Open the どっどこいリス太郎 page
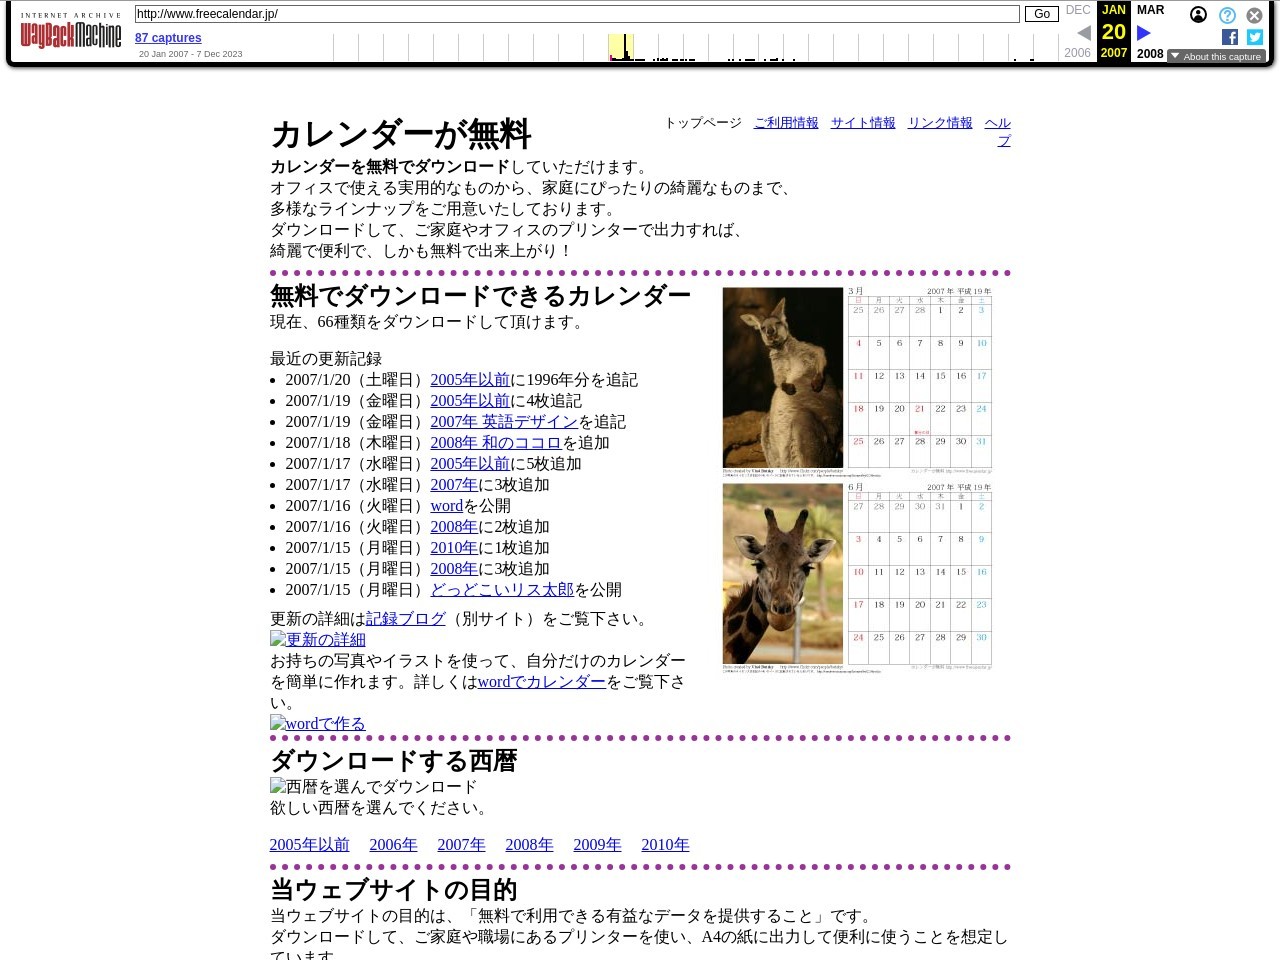 point(502,589)
